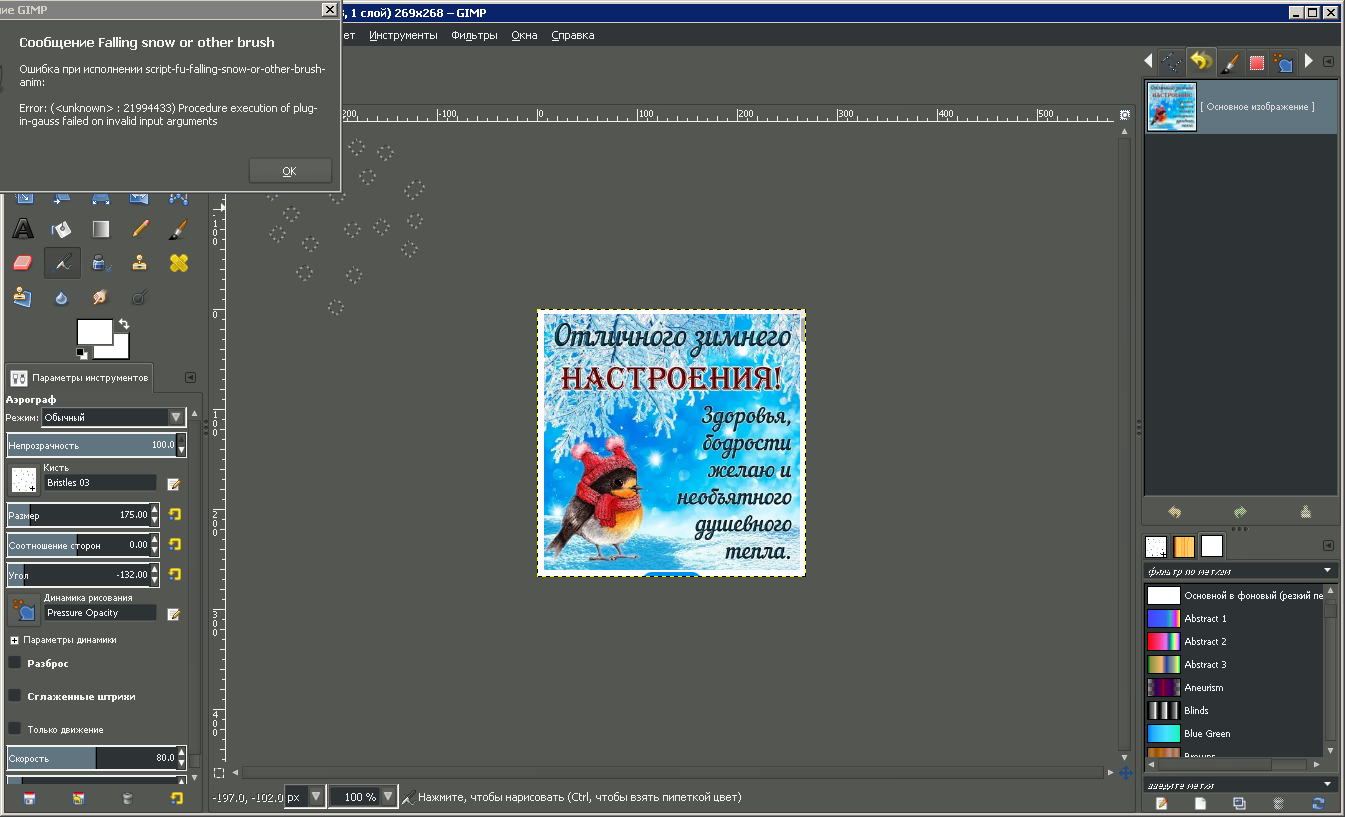Pick the Blur/Sharpen droplet tool
1345x817 pixels.
62,297
